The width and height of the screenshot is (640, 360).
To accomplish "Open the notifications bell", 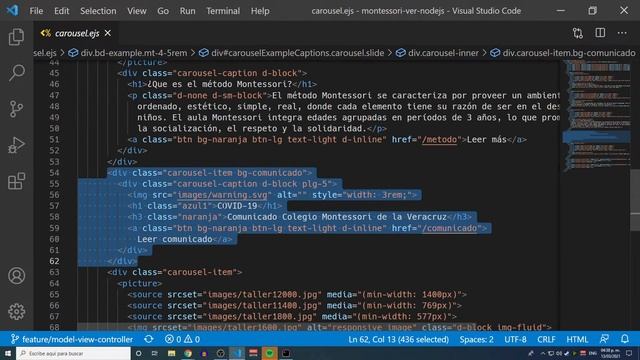I will click(x=625, y=339).
